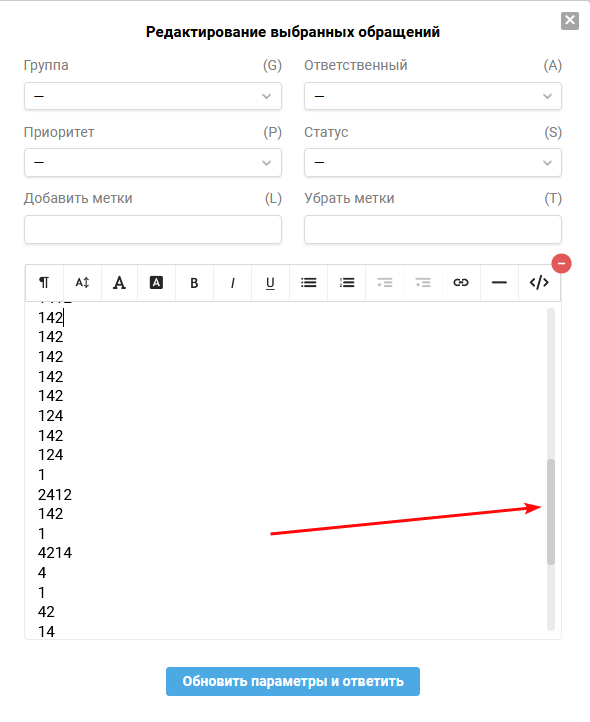Focus the Добавить метки field

[153, 229]
